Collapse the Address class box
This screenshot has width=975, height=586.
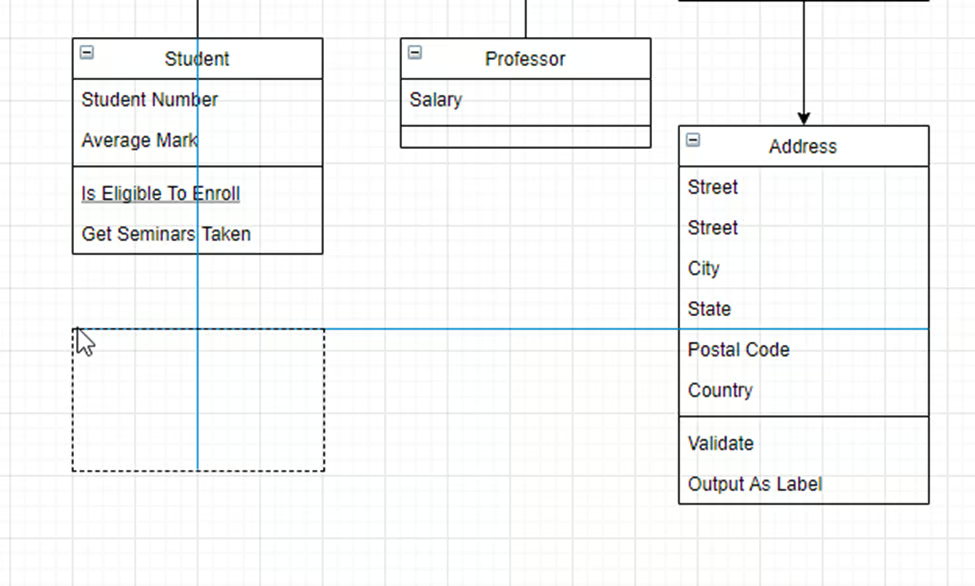(693, 140)
